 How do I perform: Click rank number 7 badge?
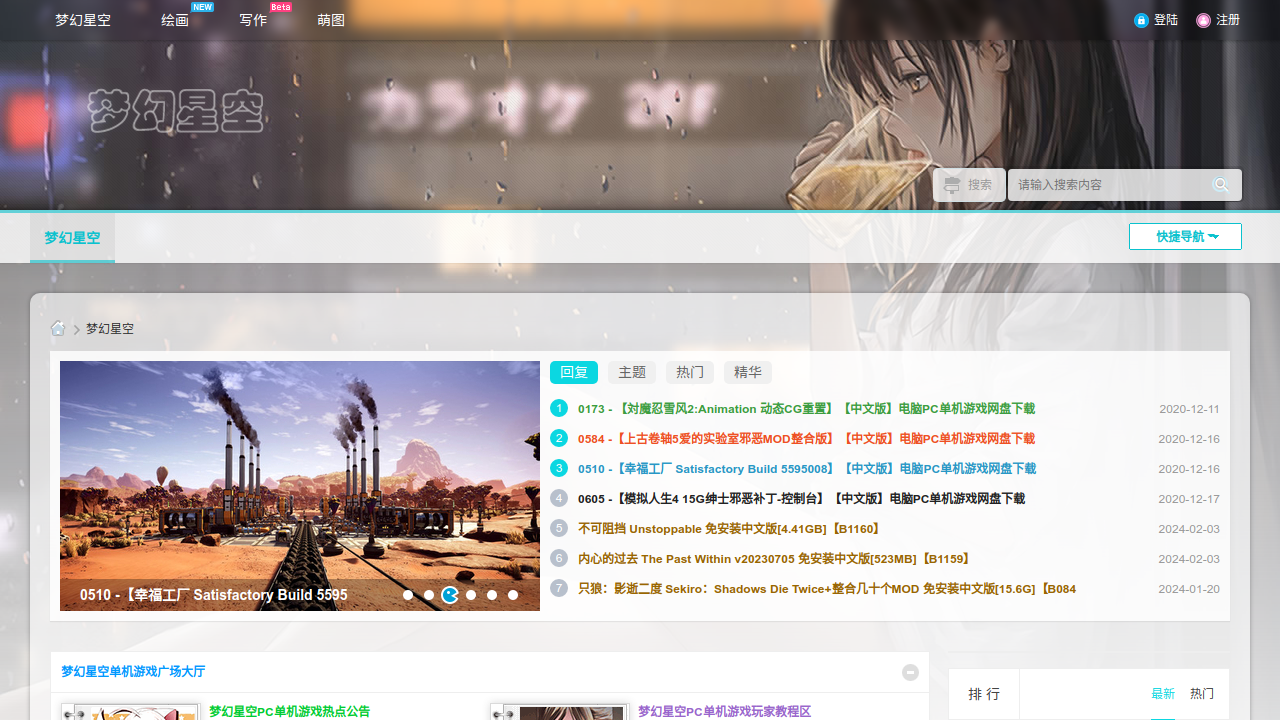coord(559,588)
